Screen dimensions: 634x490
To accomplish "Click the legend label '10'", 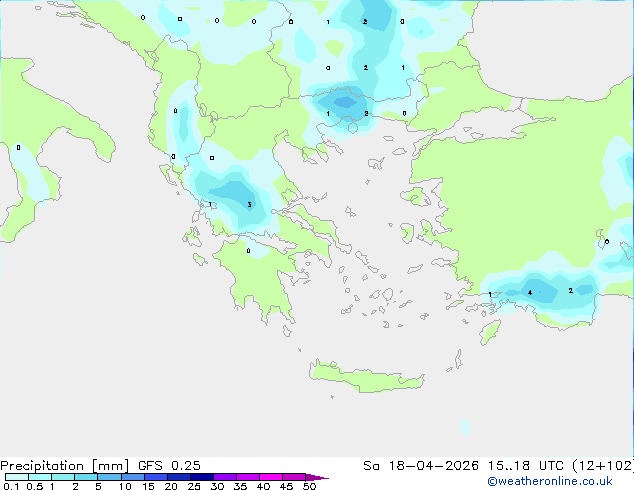I will (x=125, y=486).
